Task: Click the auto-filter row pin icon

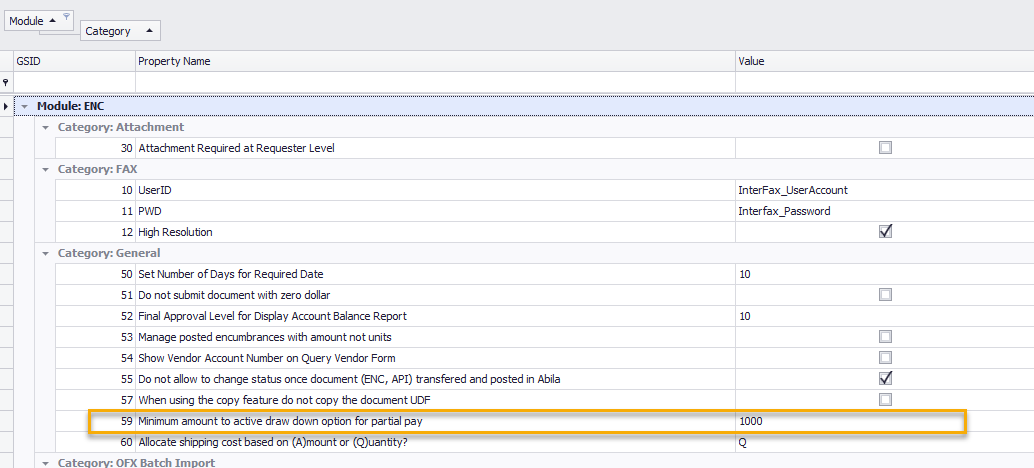Action: coord(6,83)
